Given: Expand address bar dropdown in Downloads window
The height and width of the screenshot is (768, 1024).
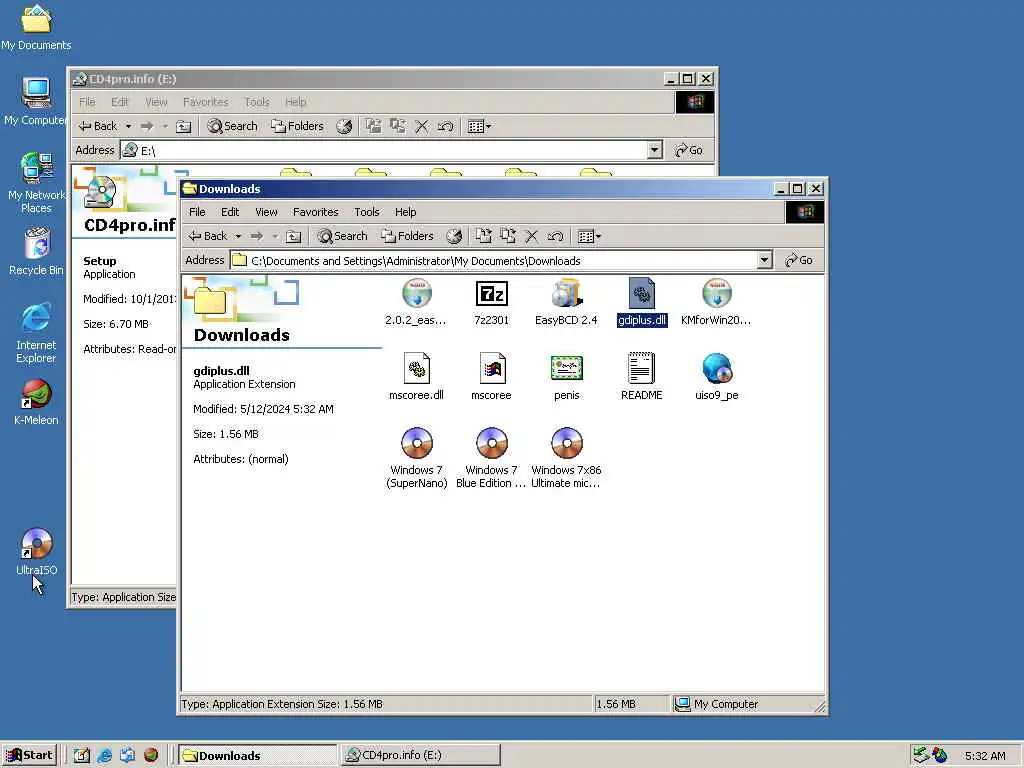Looking at the screenshot, I should pos(765,261).
